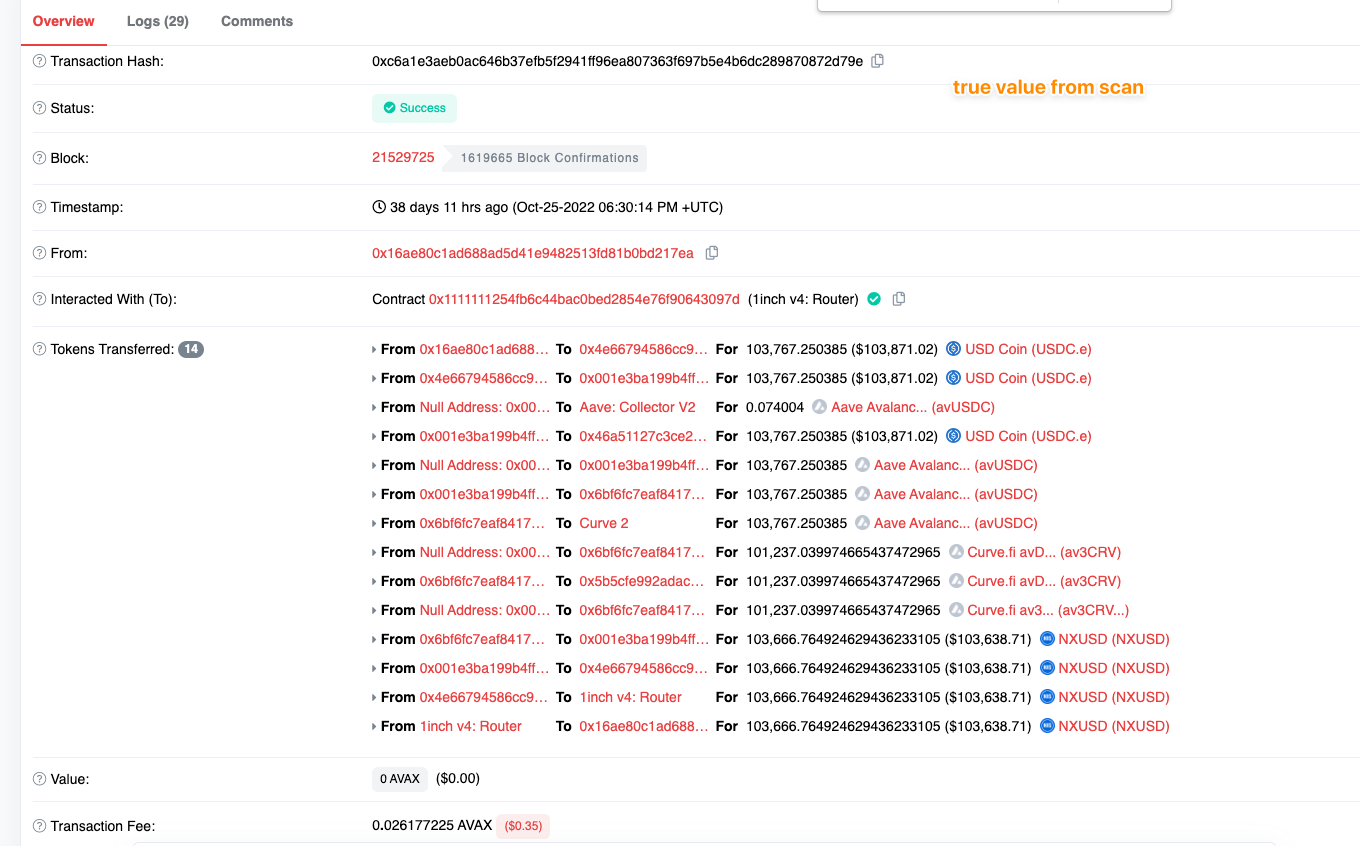Viewport: 1360px width, 846px height.
Task: Expand transfer row to 0x46a51127c3ce2...
Action: point(375,436)
